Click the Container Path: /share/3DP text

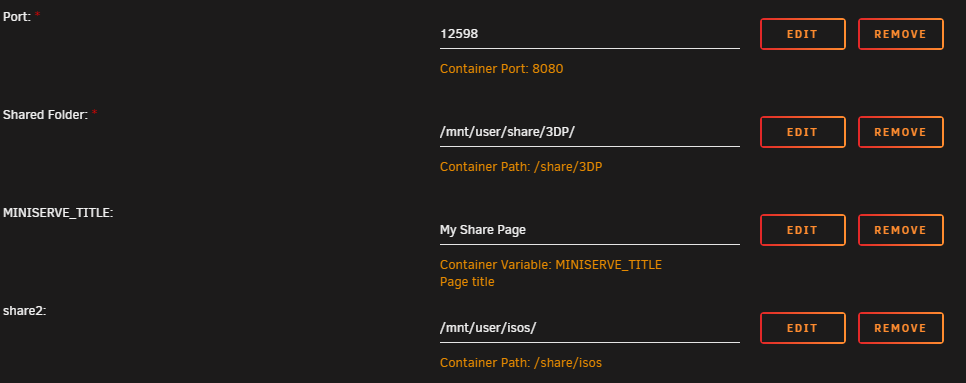tap(521, 167)
